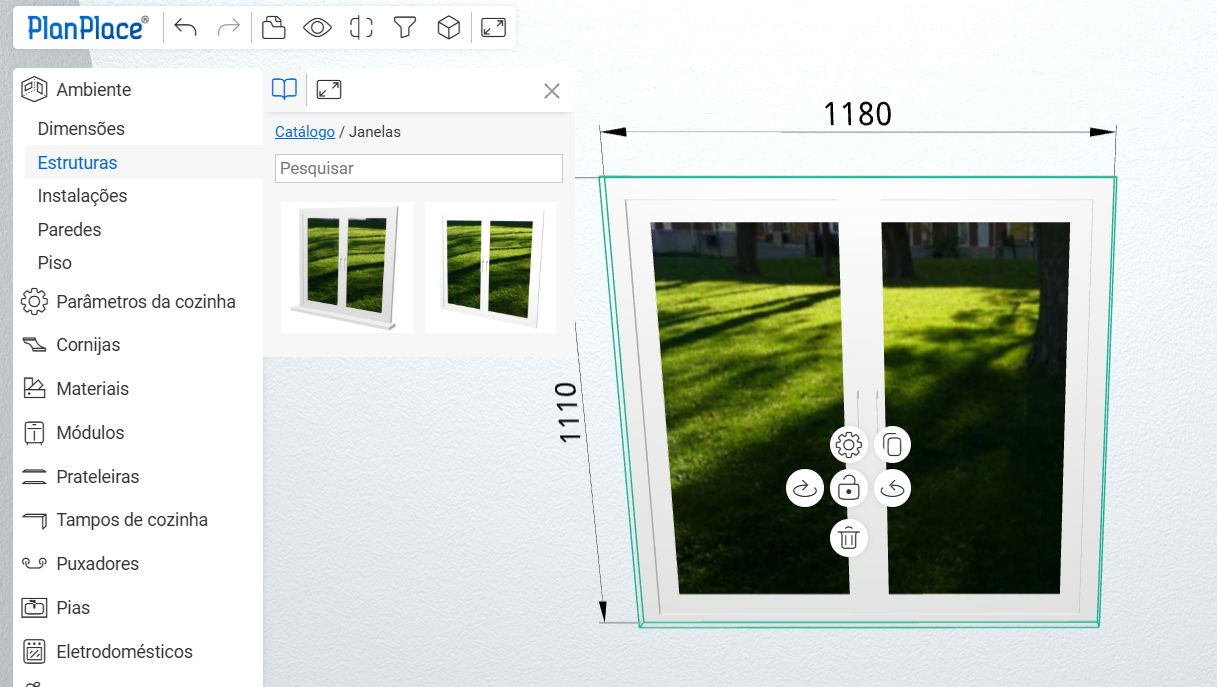The height and width of the screenshot is (687, 1217).
Task: Open window settings gear icon
Action: coord(848,445)
